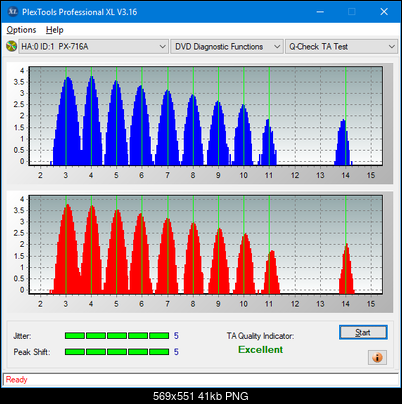Screen dimensions: 402x404
Task: Click the Jitter score value 5
Action: click(x=176, y=336)
